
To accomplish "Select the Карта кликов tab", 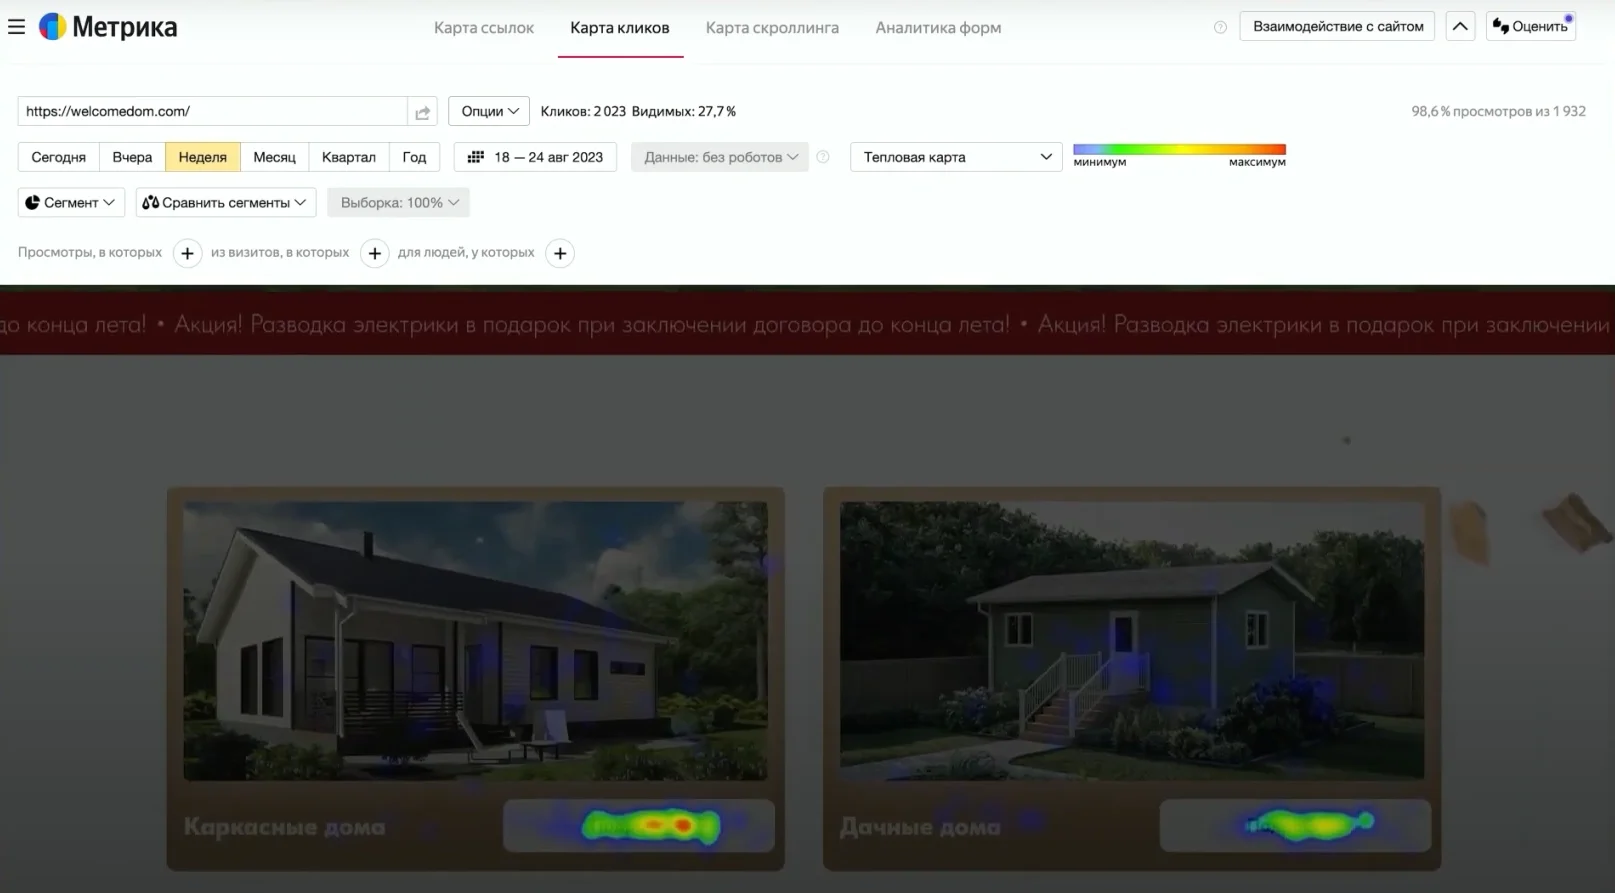I will pos(620,28).
